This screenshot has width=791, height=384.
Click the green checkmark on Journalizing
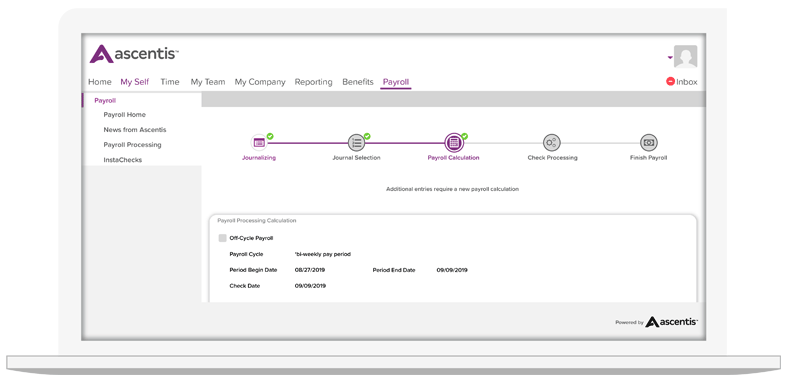click(270, 136)
